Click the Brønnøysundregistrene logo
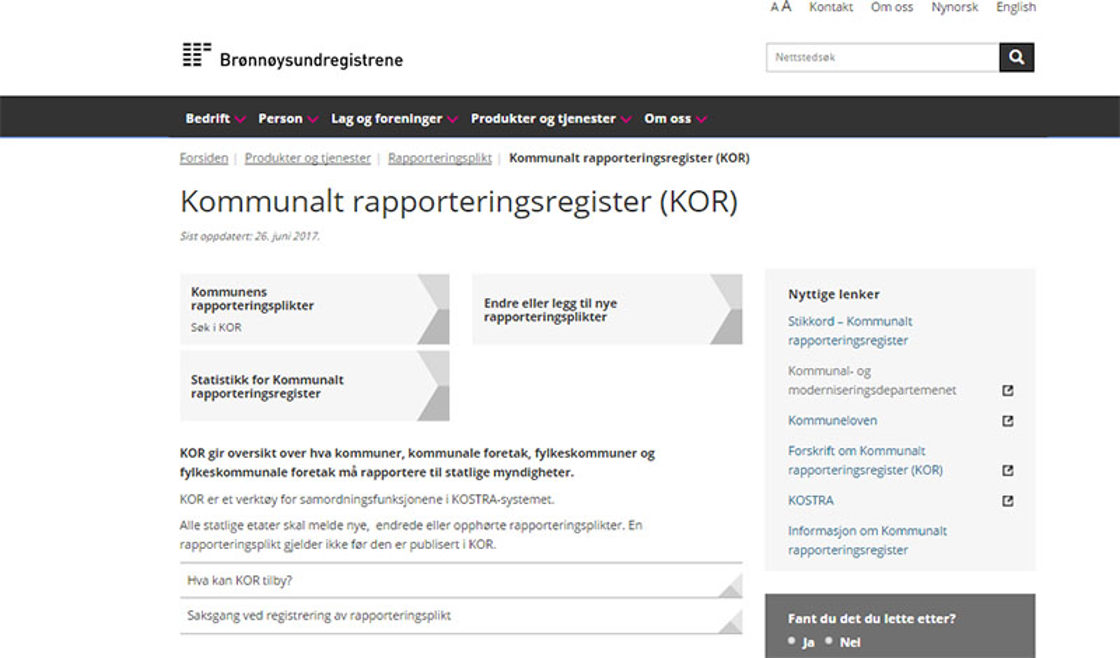This screenshot has width=1120, height=658. [x=292, y=57]
